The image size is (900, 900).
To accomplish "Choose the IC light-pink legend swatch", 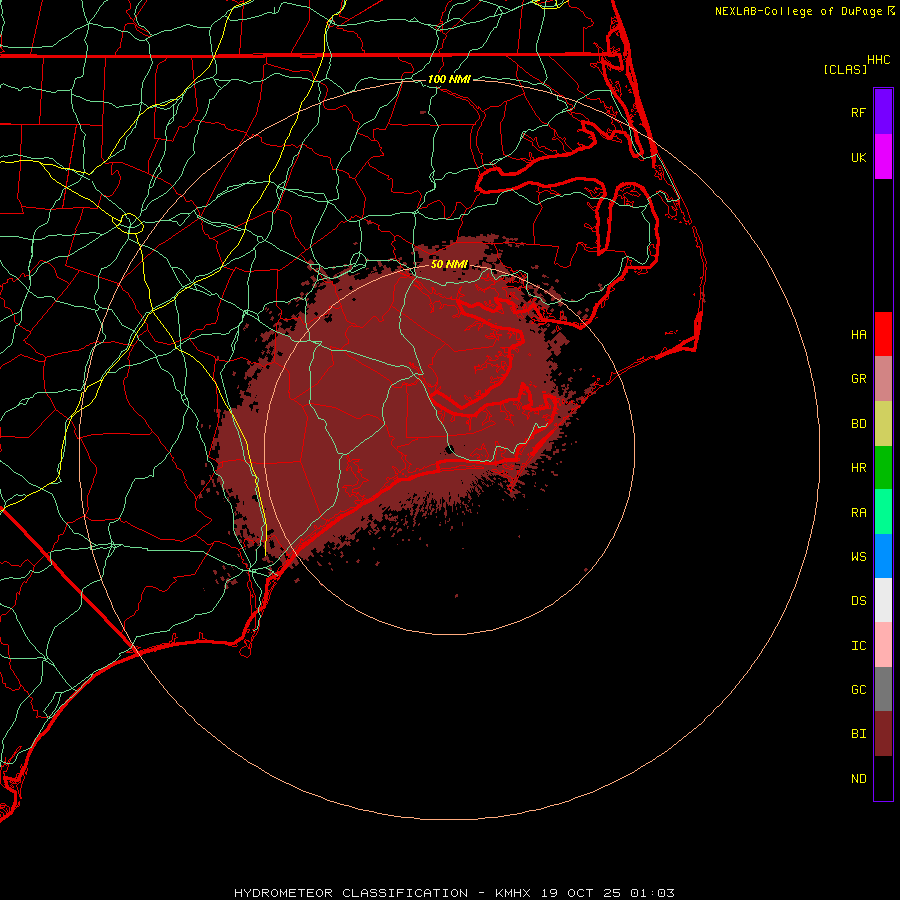I will (x=883, y=645).
